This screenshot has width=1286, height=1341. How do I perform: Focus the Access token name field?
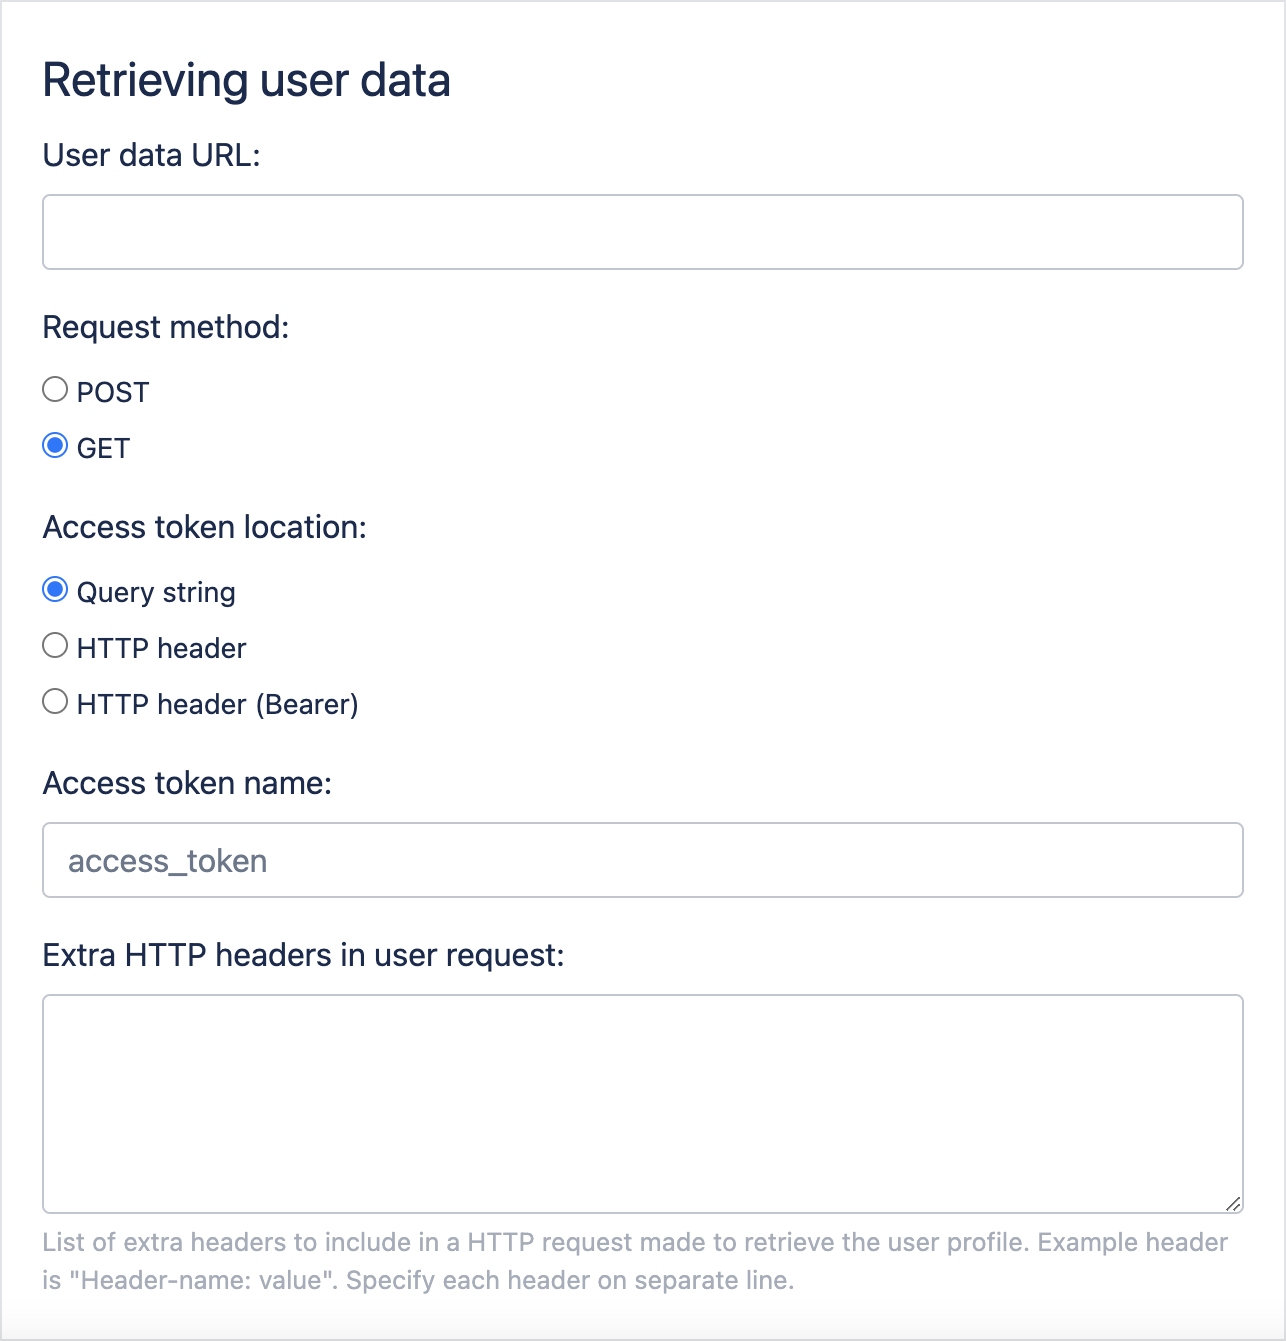tap(642, 860)
